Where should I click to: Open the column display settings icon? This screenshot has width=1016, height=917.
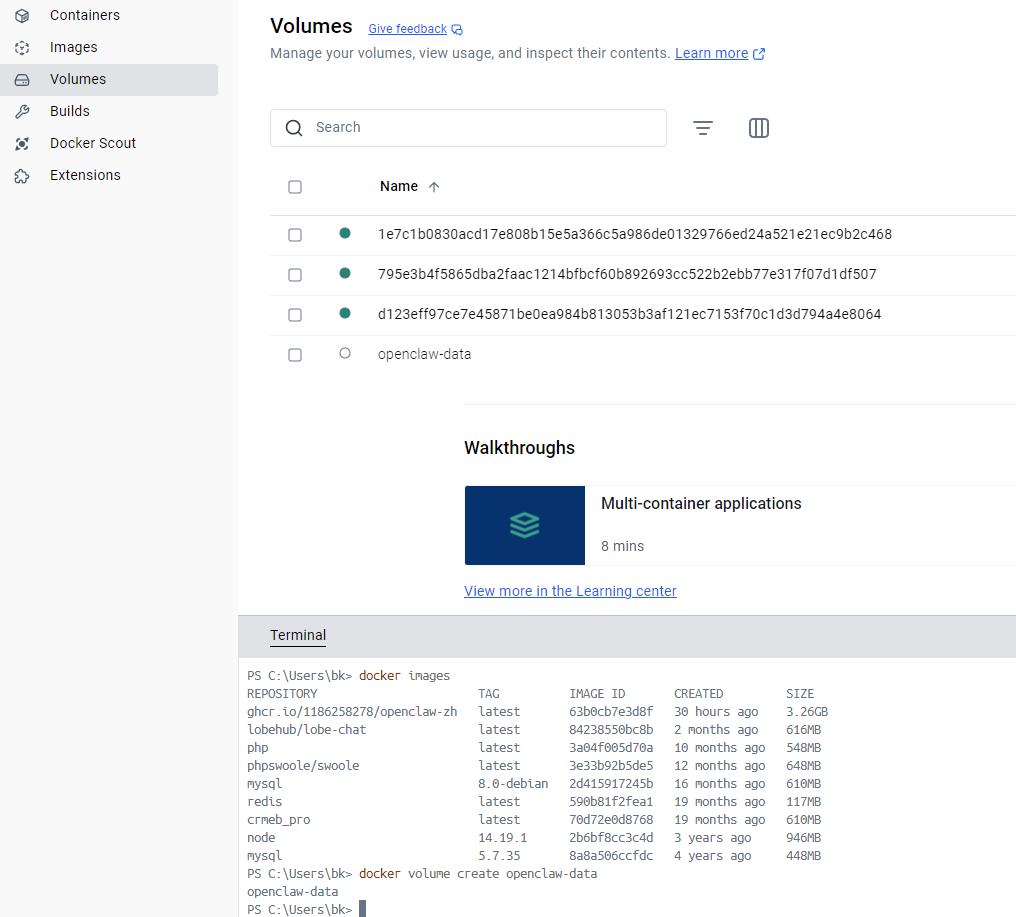tap(759, 128)
